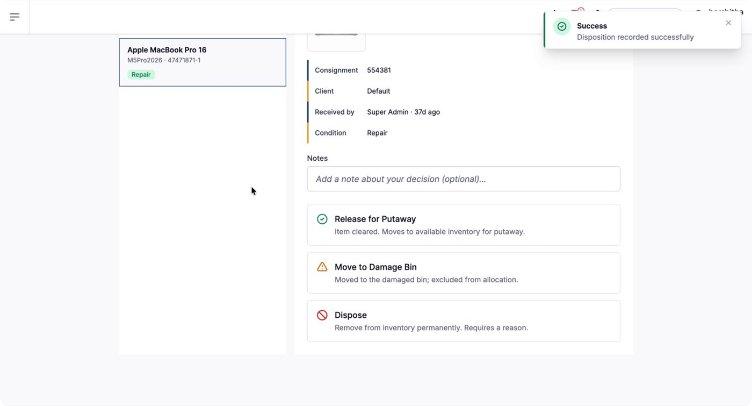Click the Disposition recorded successfully message
The height and width of the screenshot is (406, 752).
pyautogui.click(x=635, y=37)
